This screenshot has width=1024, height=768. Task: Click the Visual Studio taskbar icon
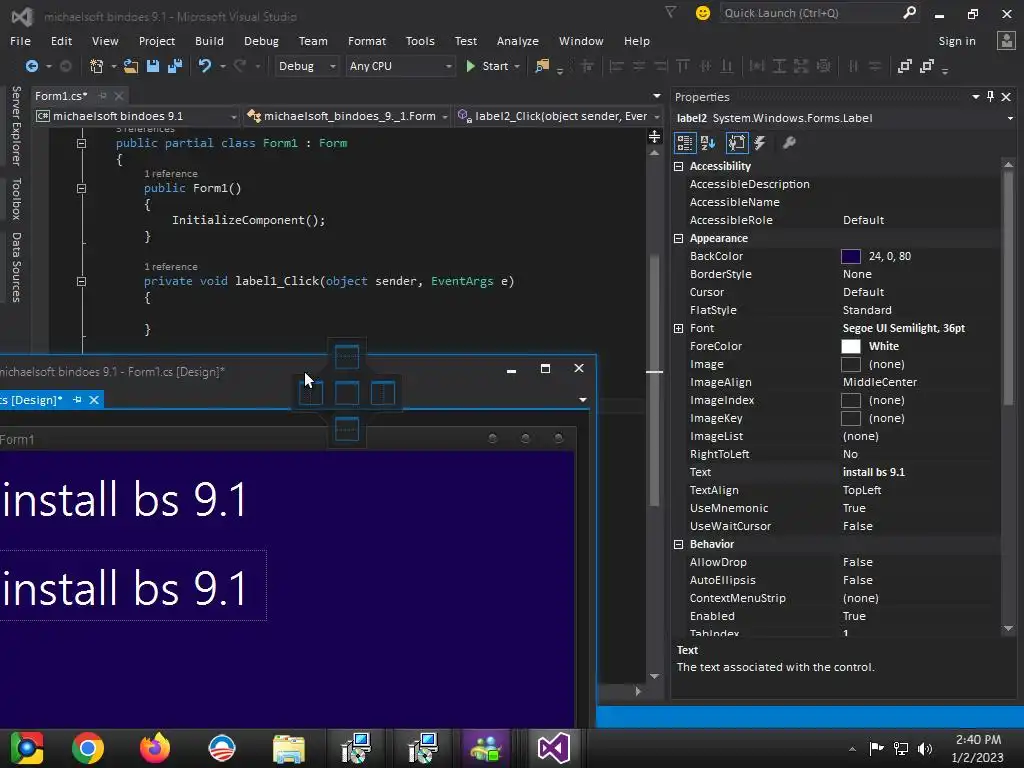tap(554, 748)
